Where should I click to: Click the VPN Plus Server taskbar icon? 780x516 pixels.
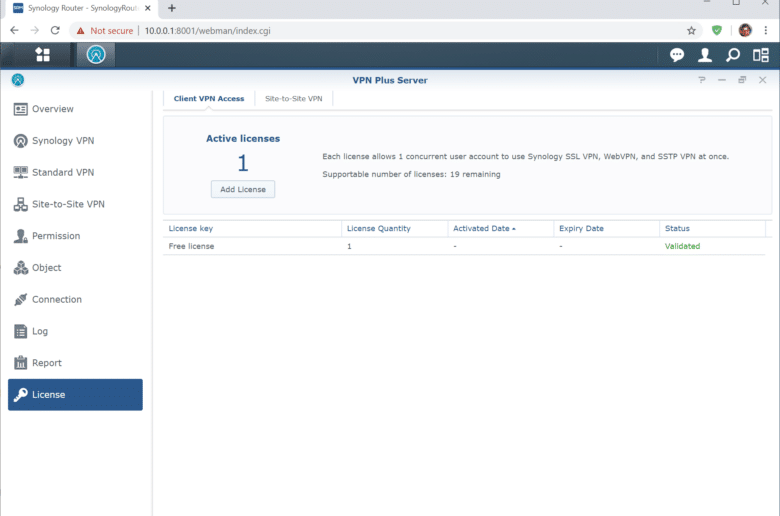pyautogui.click(x=96, y=55)
